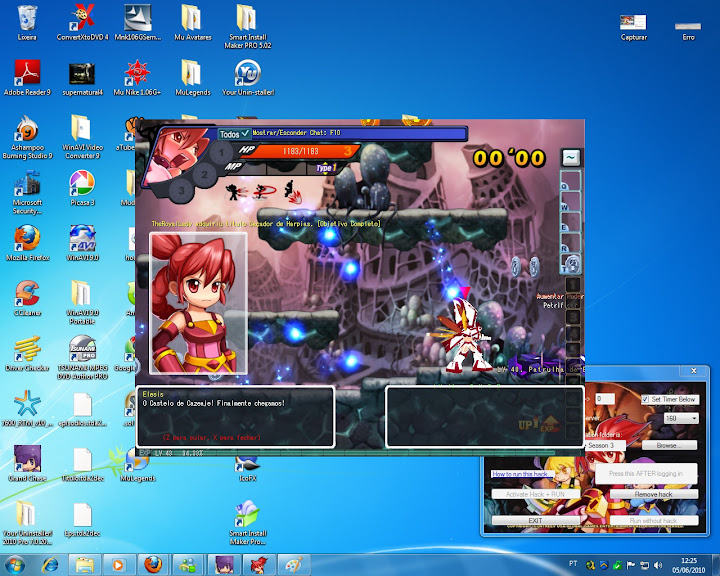Image resolution: width=720 pixels, height=576 pixels.
Task: Launch Microsoft Security Essentials shortcut
Action: 27,192
